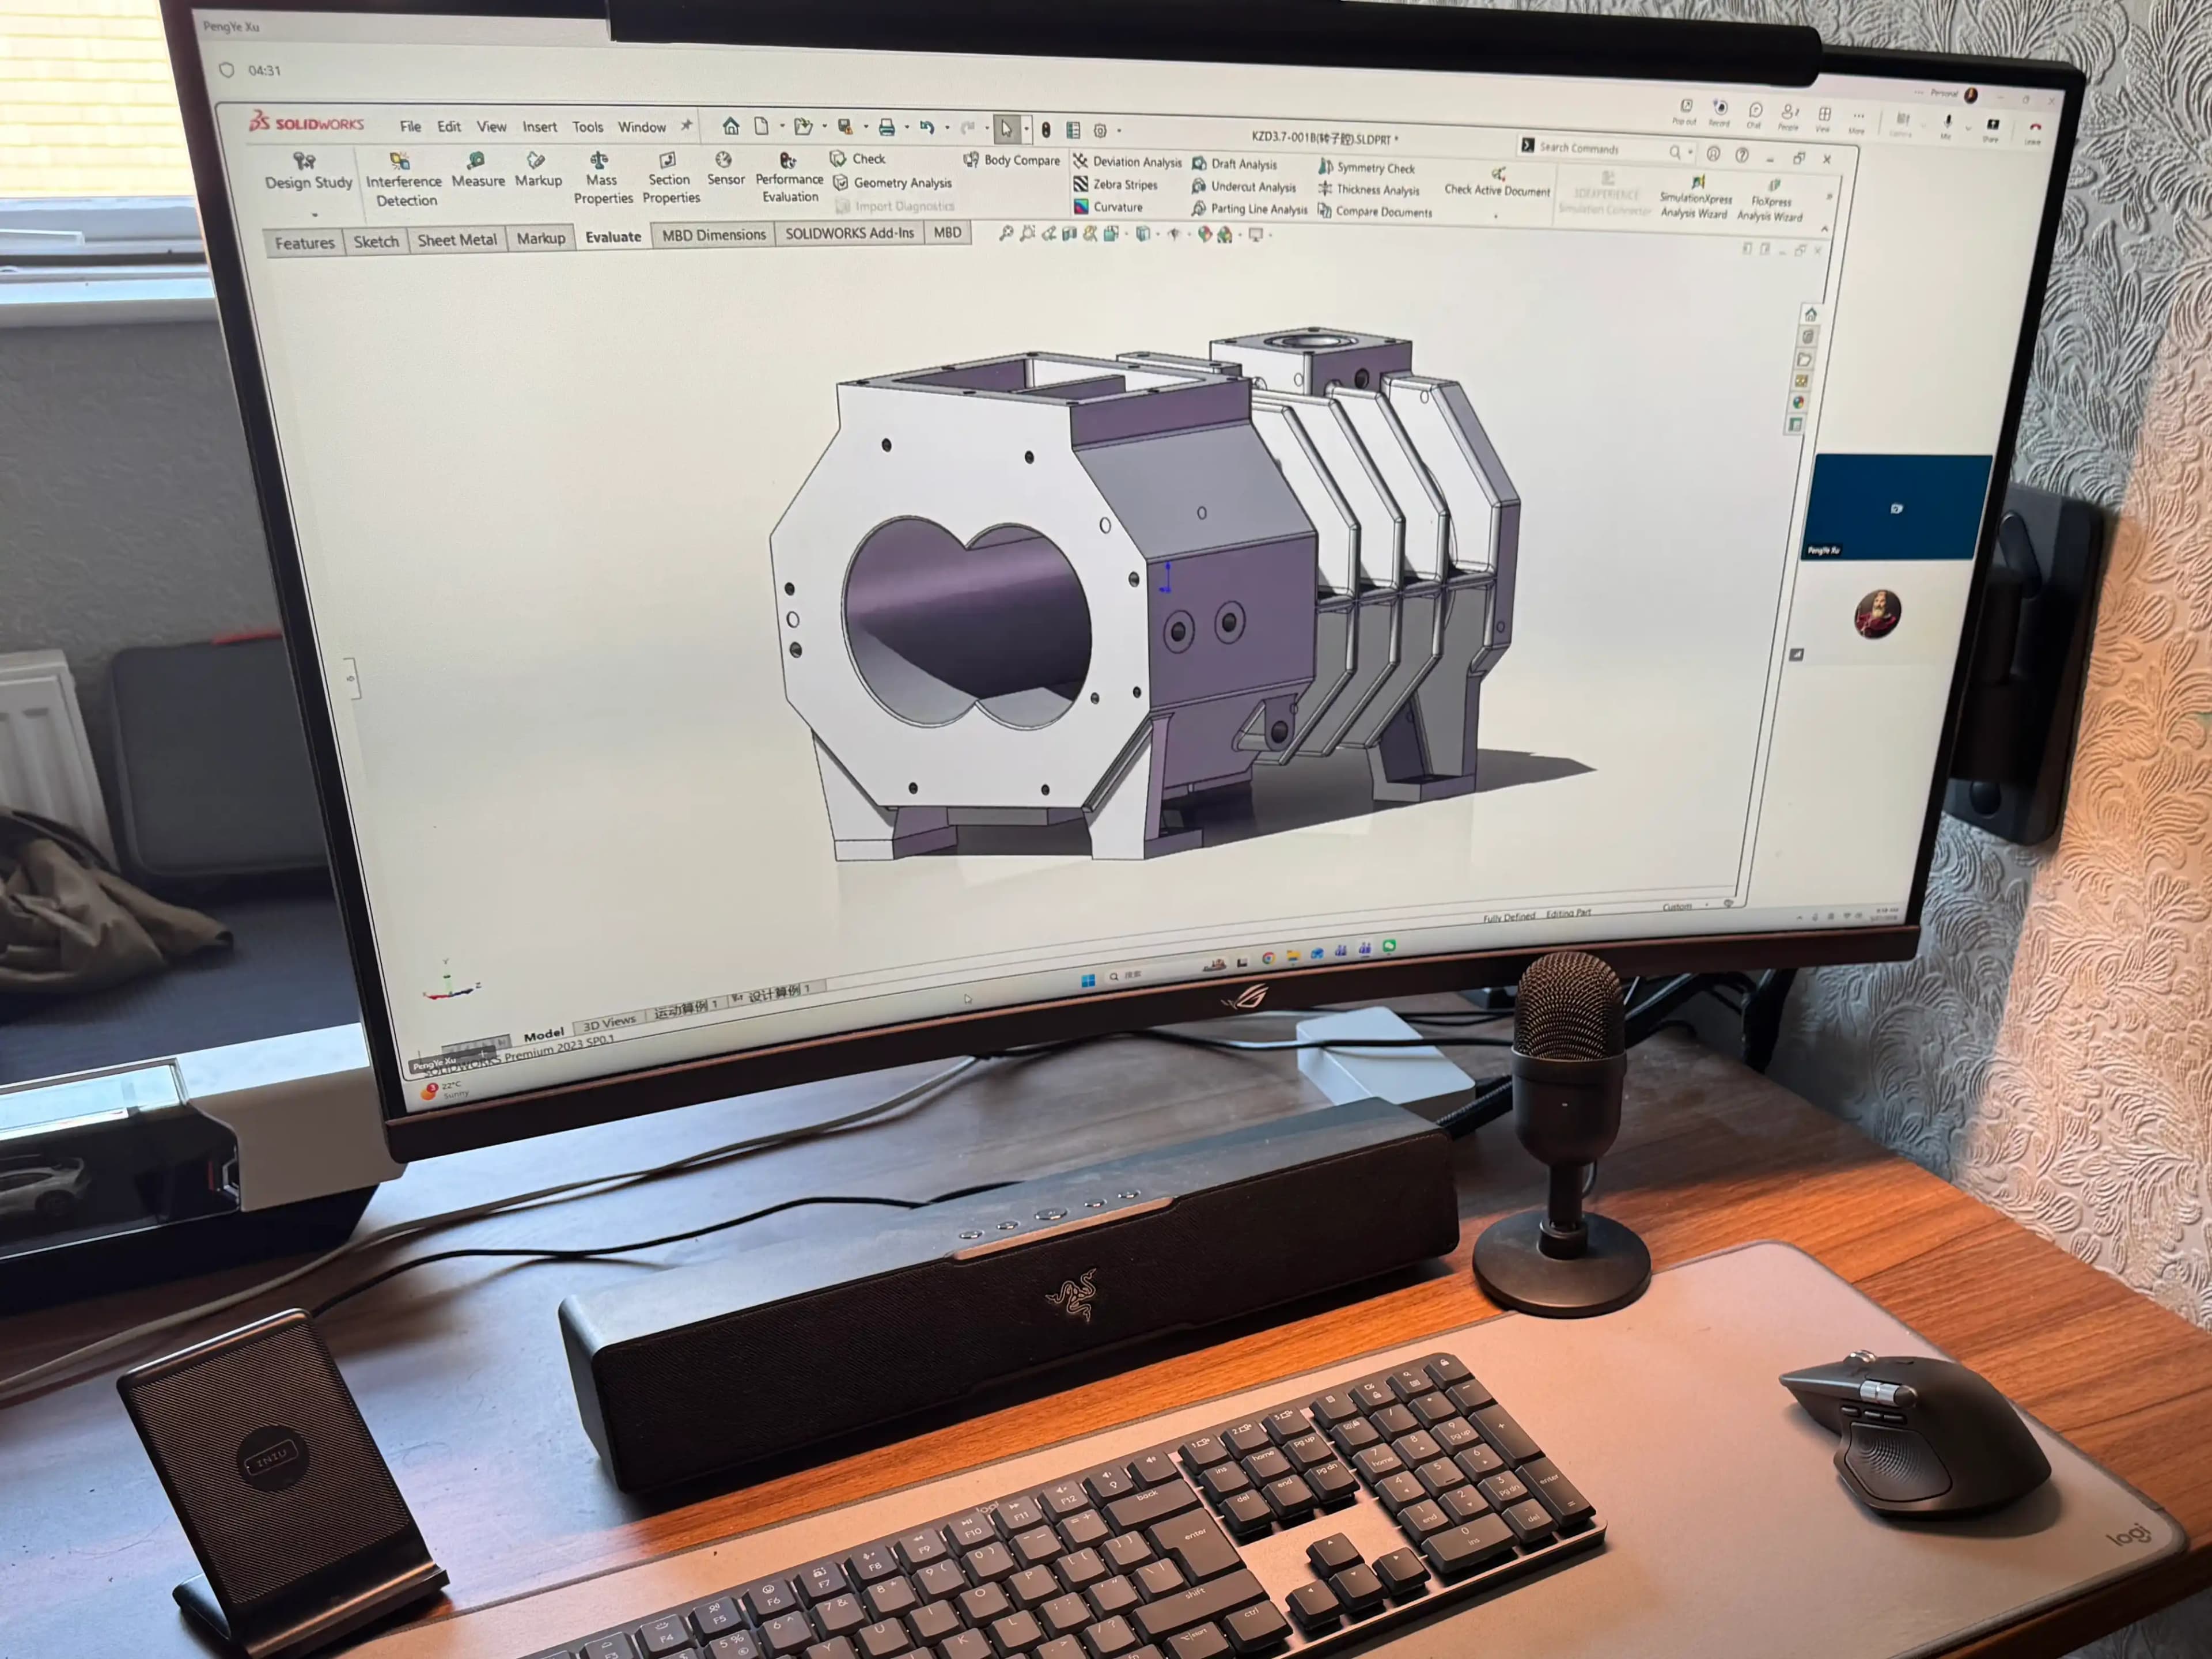This screenshot has height=1659, width=2212.
Task: Pin the menu bar
Action: pos(686,125)
